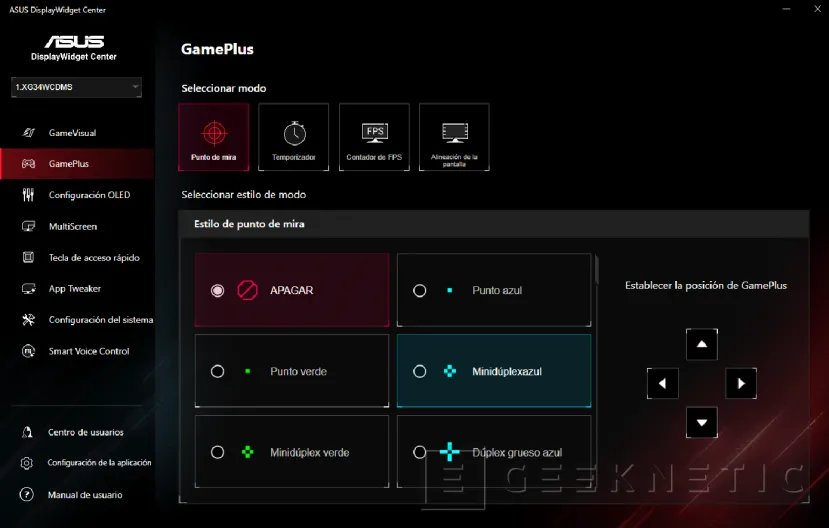Select the Punto azul radio button
829x528 pixels.
[x=420, y=291]
